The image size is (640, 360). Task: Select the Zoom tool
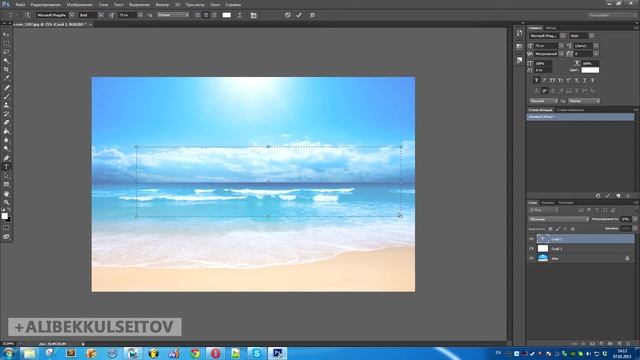pos(6,202)
